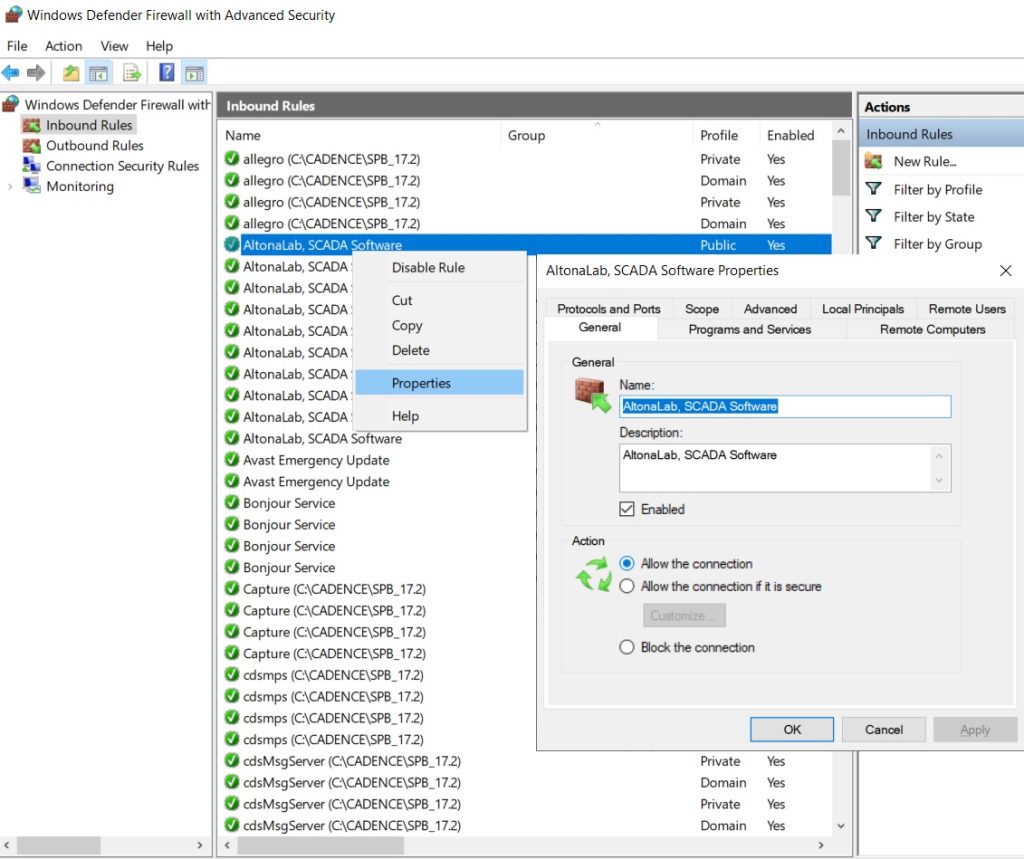
Task: Click the console tree horizontal scroll-left arrow
Action: click(x=7, y=845)
